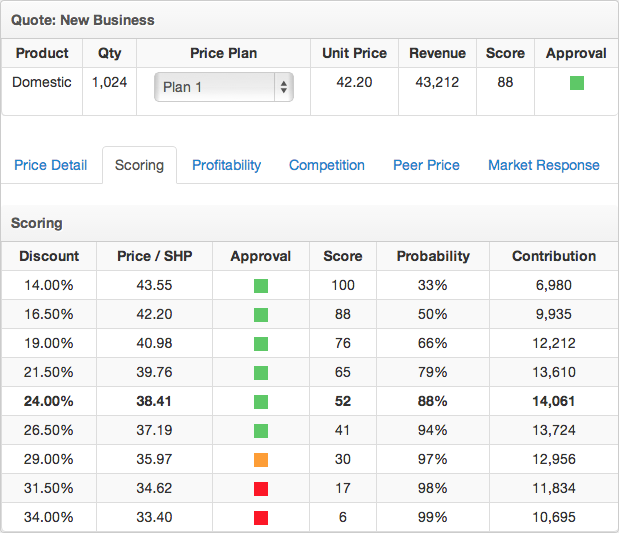Click the 1,024 quantity cell
The image size is (619, 533).
[x=109, y=82]
